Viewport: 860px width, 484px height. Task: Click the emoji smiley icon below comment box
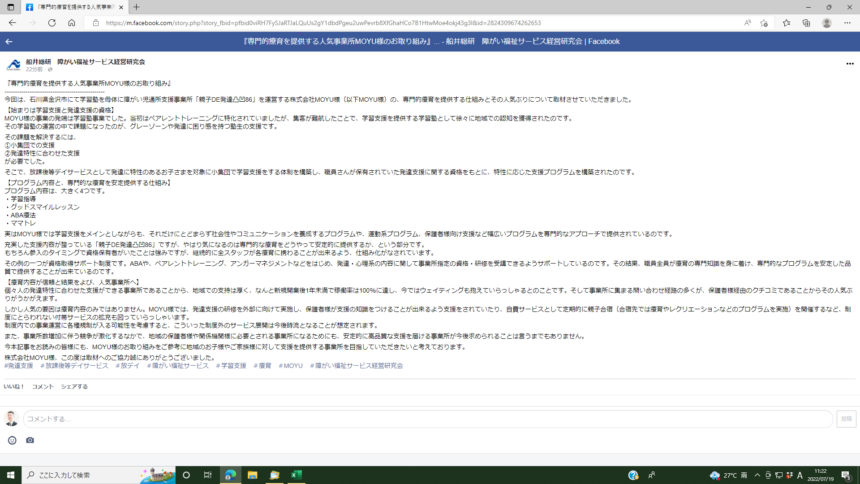[x=12, y=440]
